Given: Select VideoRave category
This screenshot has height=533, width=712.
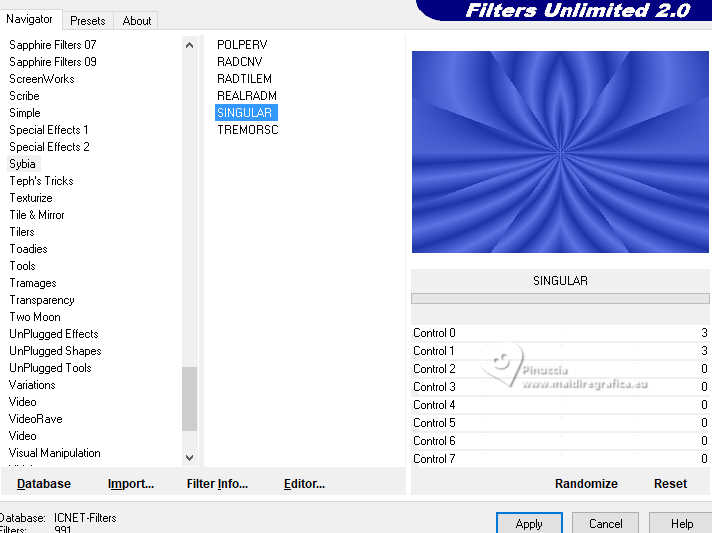Looking at the screenshot, I should point(35,419).
